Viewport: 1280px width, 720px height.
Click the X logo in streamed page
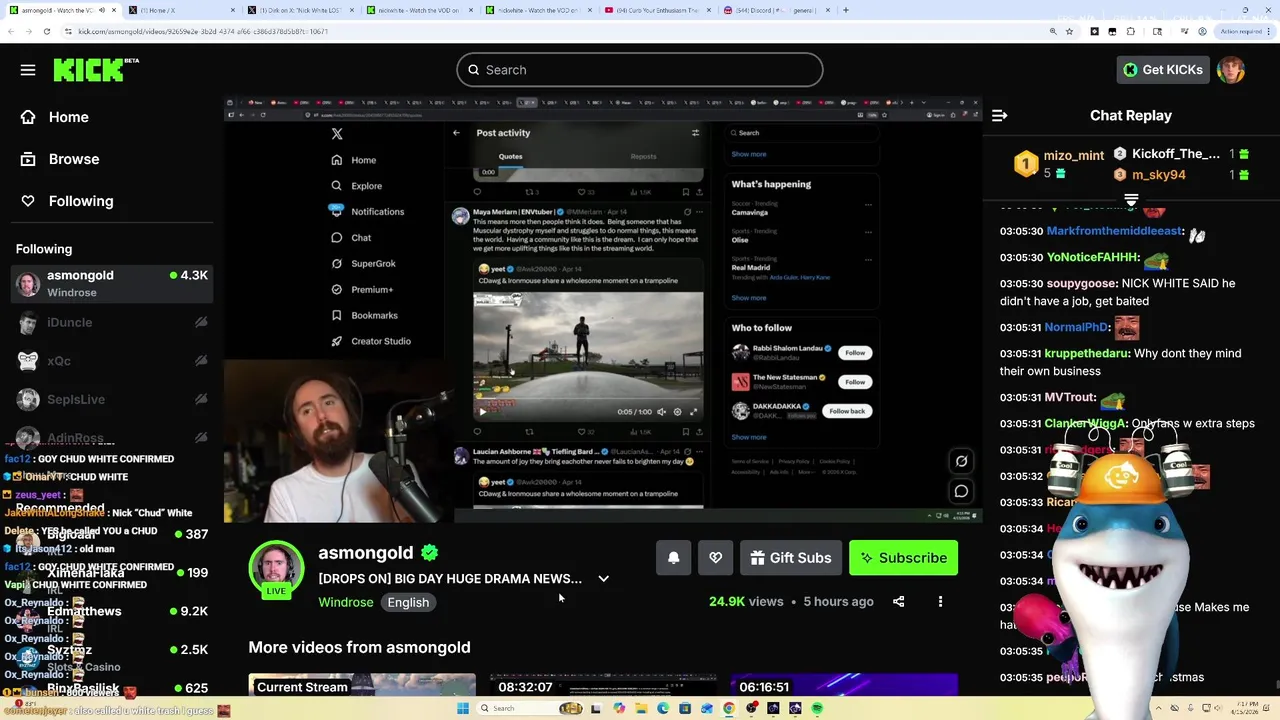pyautogui.click(x=337, y=134)
